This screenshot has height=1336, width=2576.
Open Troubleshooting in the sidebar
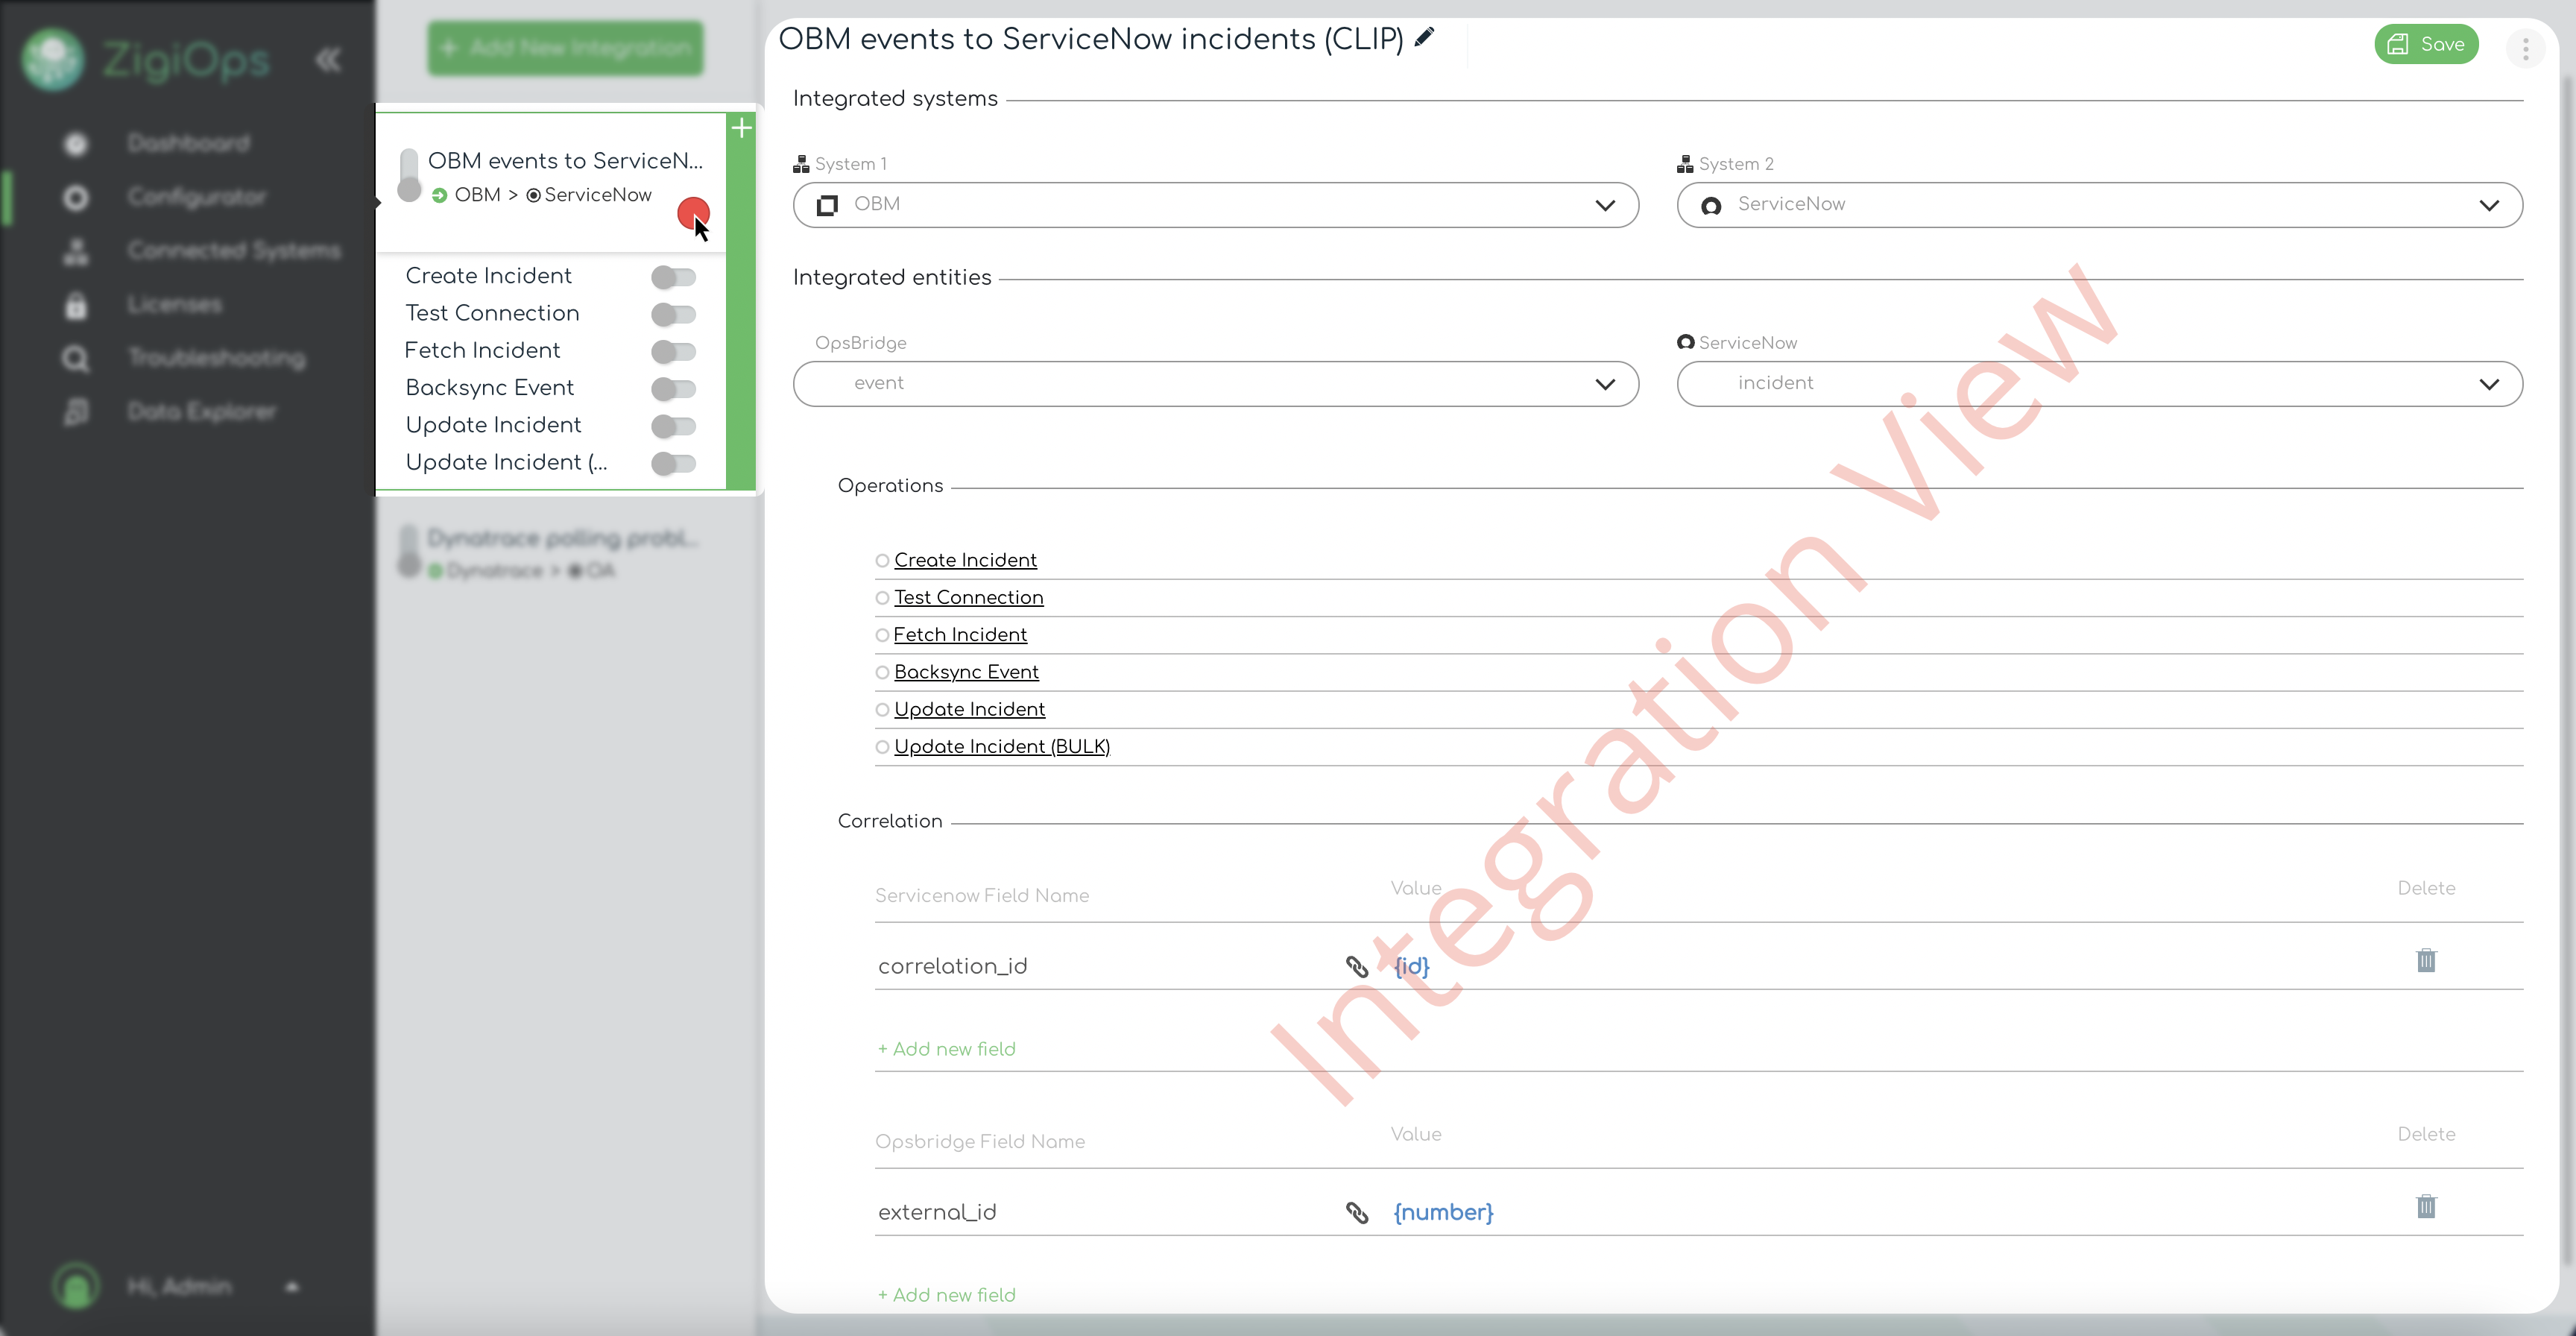216,358
